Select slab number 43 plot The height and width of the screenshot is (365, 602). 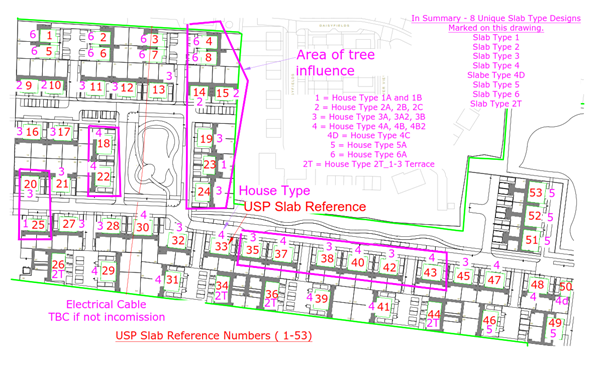tap(430, 273)
